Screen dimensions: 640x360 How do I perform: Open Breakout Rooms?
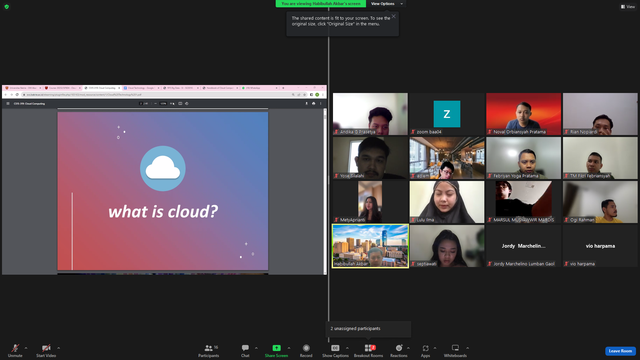click(x=369, y=350)
